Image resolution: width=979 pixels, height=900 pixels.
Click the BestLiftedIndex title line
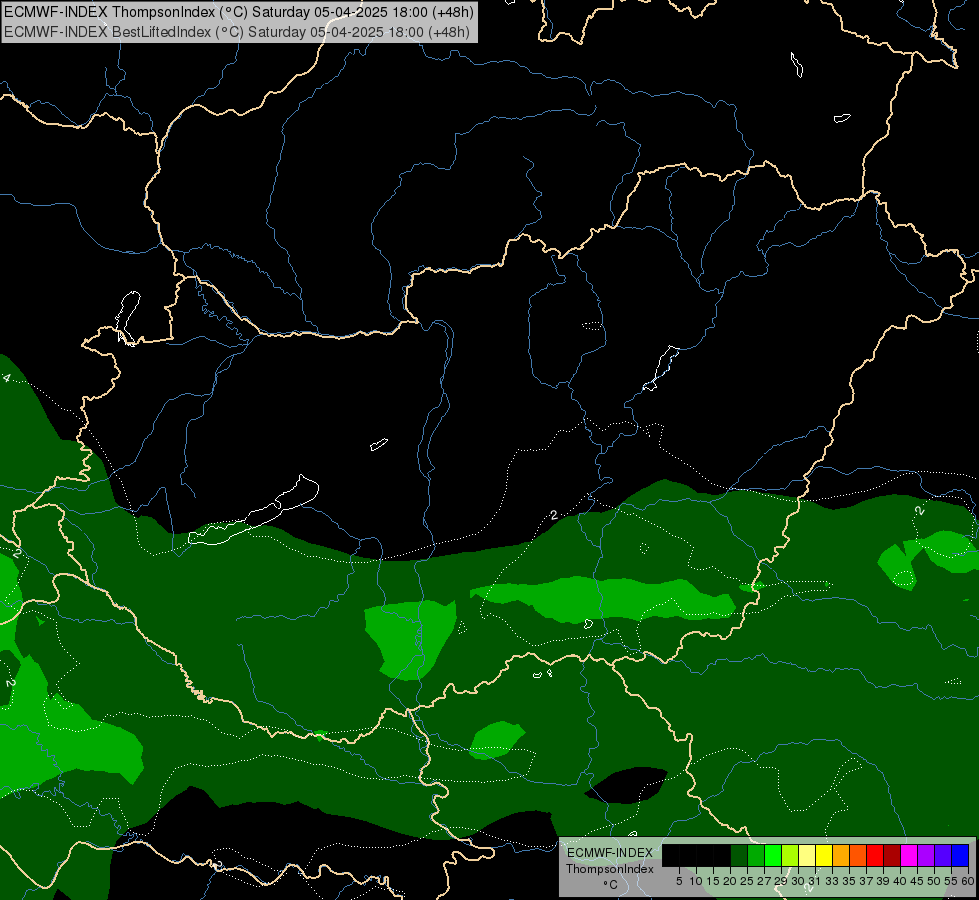tap(237, 32)
